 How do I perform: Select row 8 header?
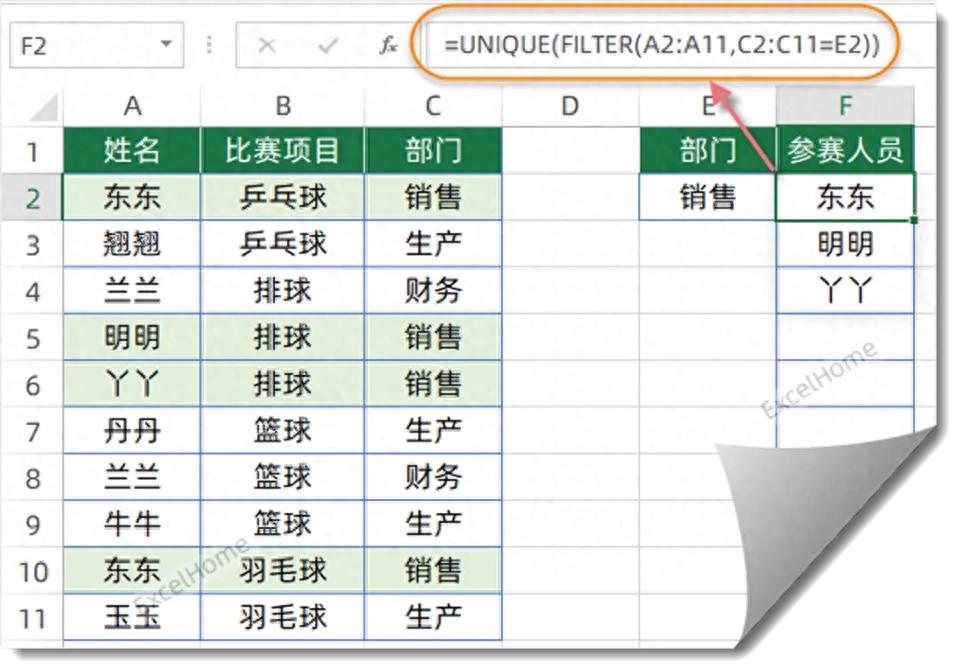pyautogui.click(x=32, y=478)
